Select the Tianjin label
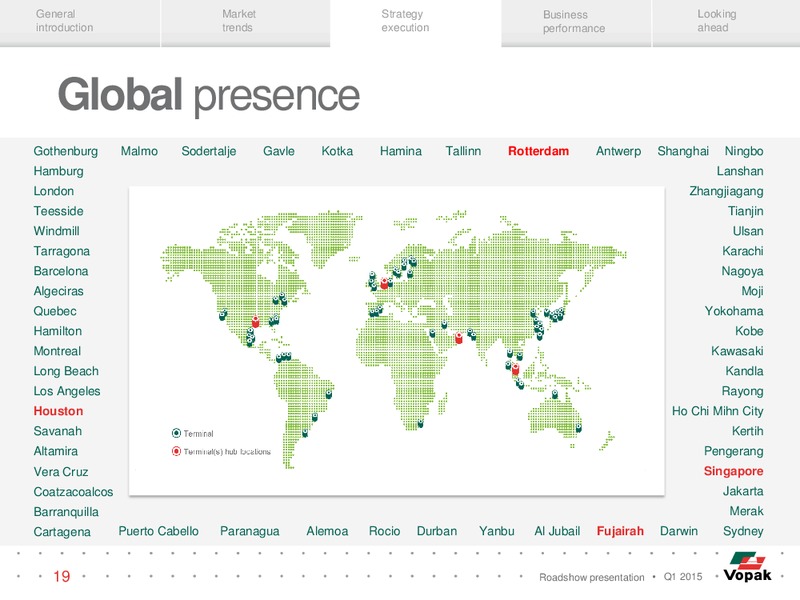This screenshot has width=800, height=600. (x=745, y=212)
